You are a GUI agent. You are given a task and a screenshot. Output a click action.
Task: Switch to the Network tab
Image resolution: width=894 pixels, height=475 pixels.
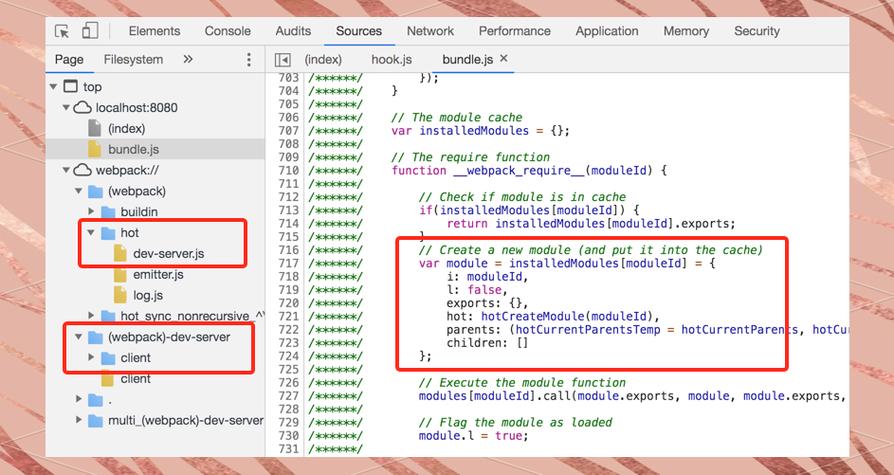(x=430, y=31)
